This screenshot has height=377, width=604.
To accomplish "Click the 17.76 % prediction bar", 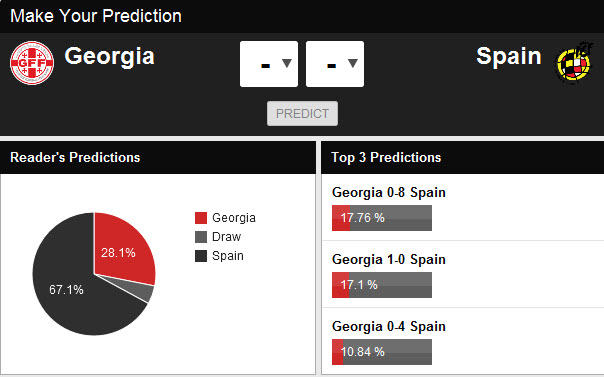I will pos(382,218).
